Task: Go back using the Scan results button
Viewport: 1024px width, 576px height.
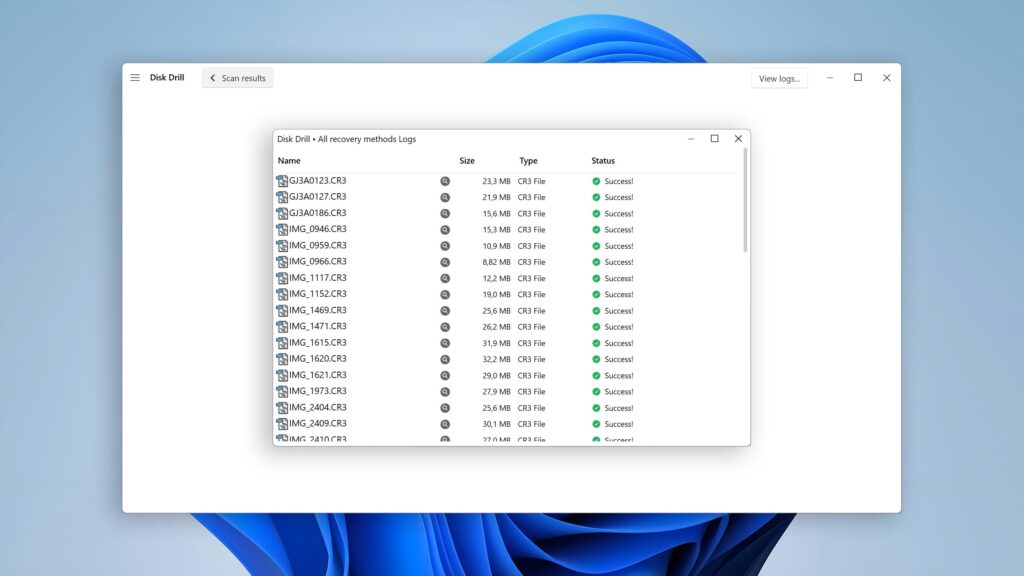Action: point(237,77)
